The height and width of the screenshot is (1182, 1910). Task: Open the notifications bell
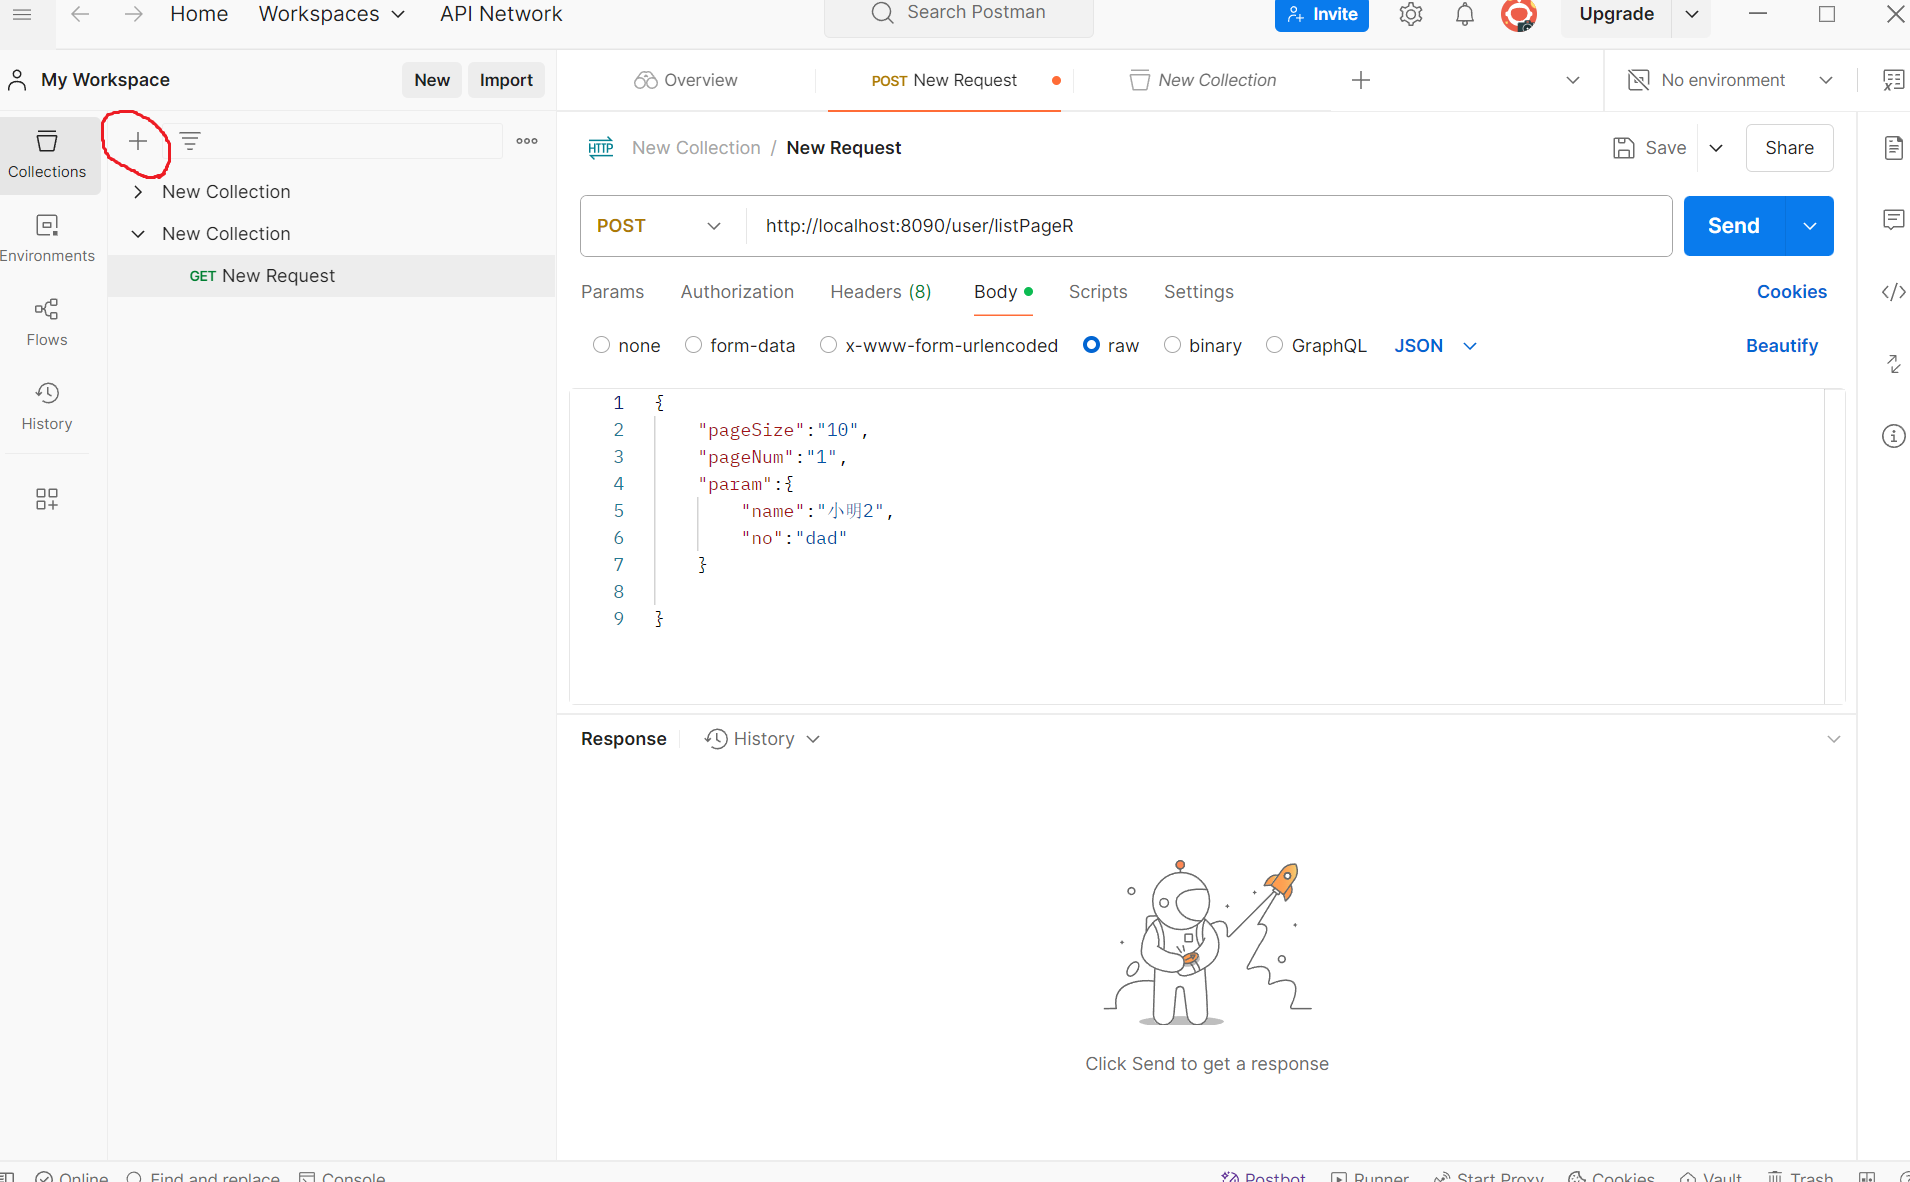[1465, 14]
